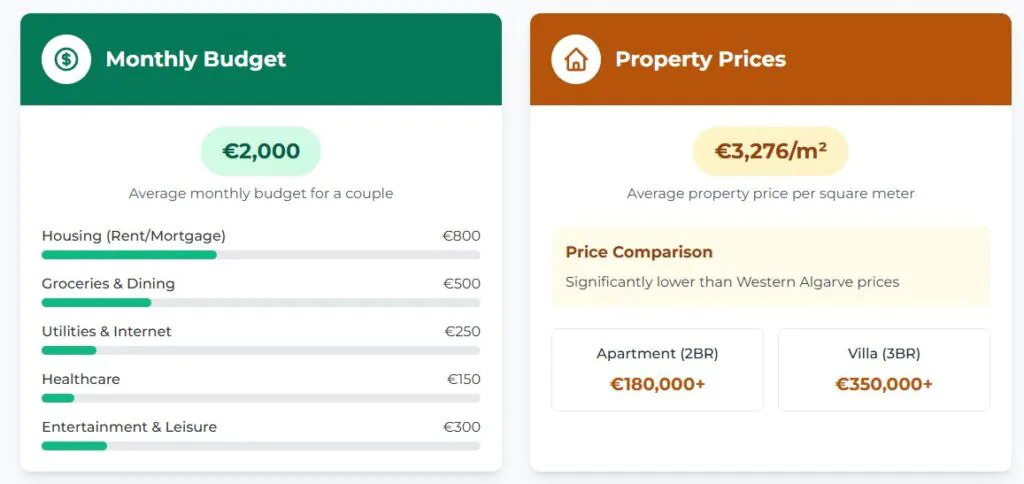1024x484 pixels.
Task: Click the Healthcare progress bar
Action: click(x=260, y=398)
